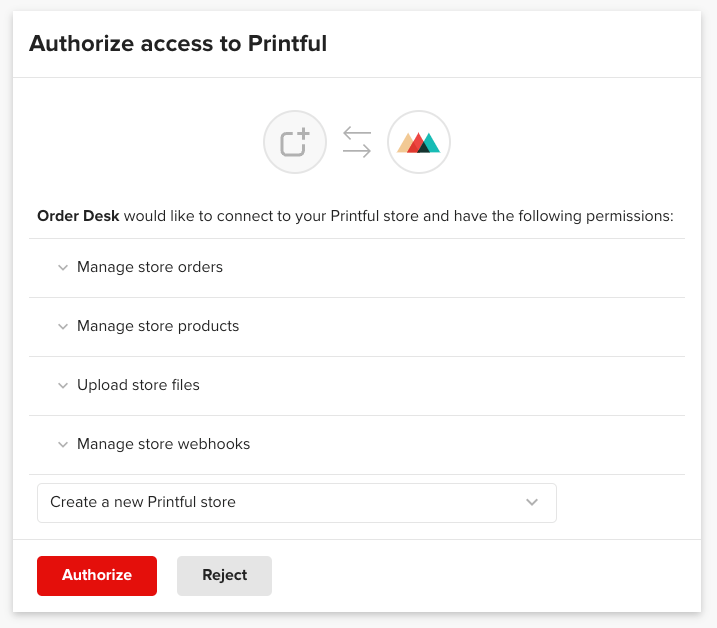This screenshot has width=717, height=628.
Task: Select the "Manage store products" permission label
Action: coord(158,327)
